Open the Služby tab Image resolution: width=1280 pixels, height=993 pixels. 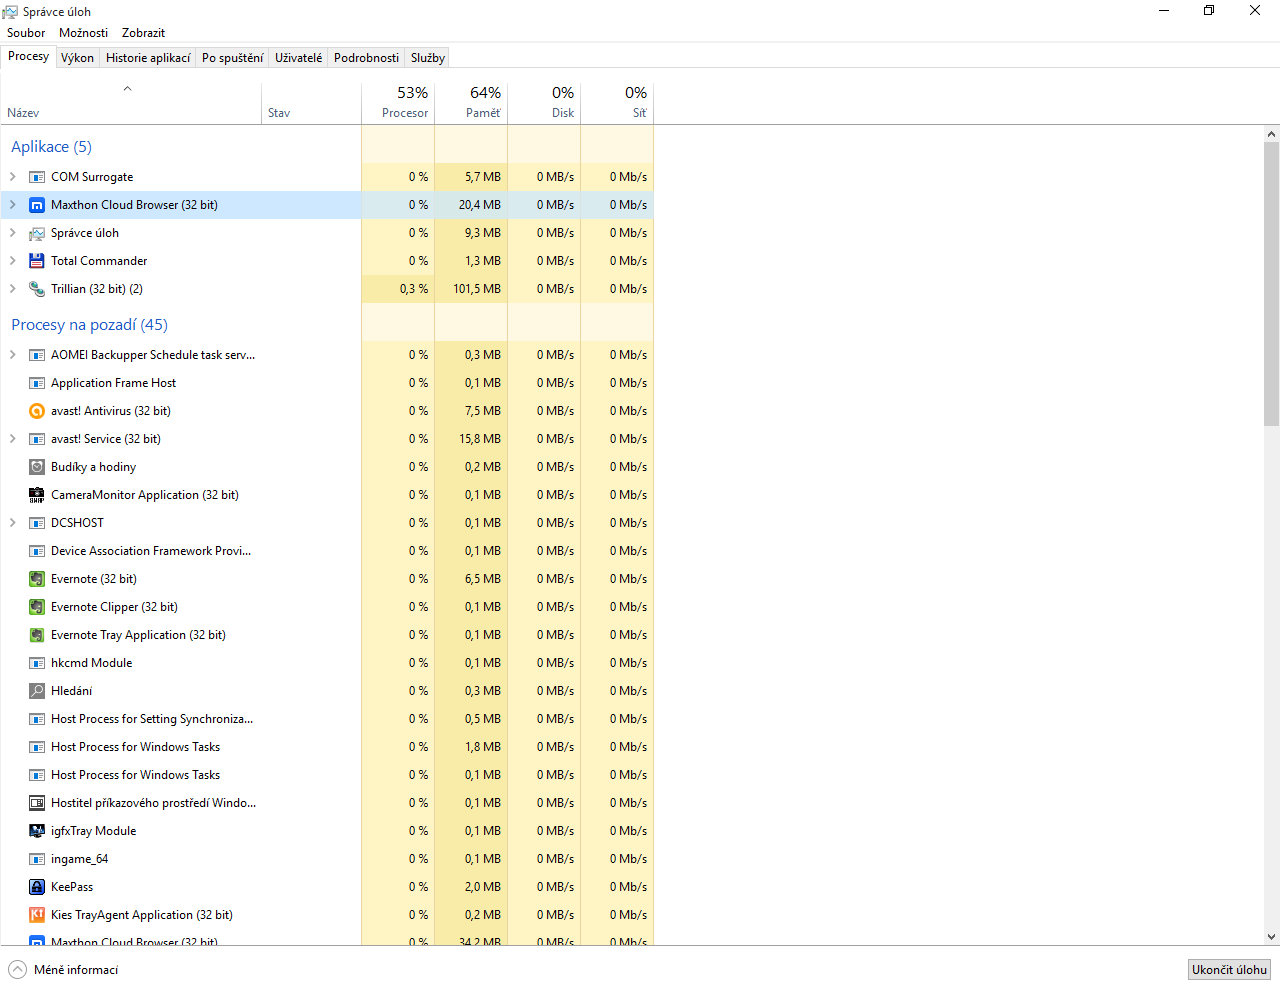427,58
